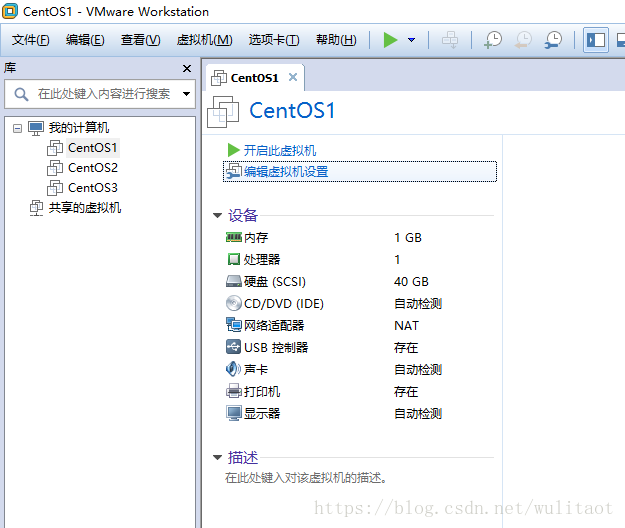This screenshot has width=625, height=528.
Task: Select the 内存 device label
Action: [256, 238]
